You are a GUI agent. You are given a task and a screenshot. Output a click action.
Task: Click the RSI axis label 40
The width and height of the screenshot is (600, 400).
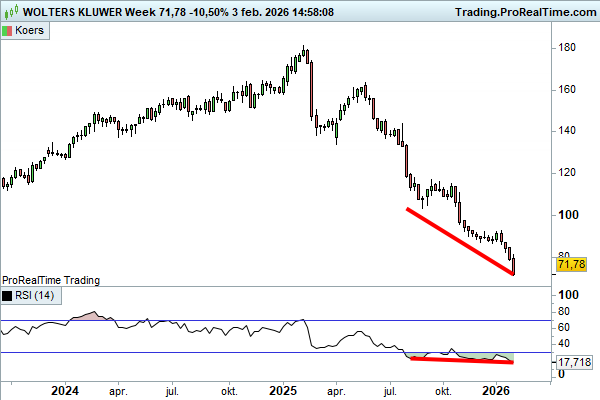(564, 344)
